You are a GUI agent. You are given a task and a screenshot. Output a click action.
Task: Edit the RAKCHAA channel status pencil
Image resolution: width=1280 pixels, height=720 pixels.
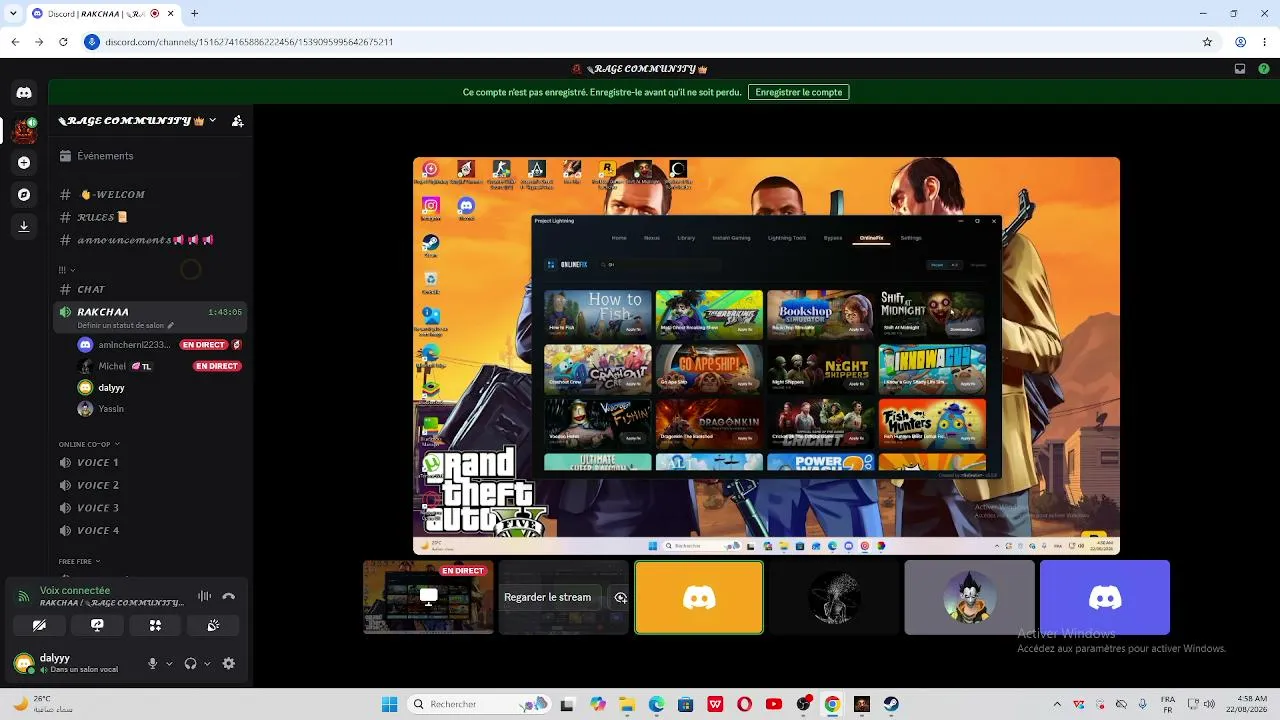[171, 325]
